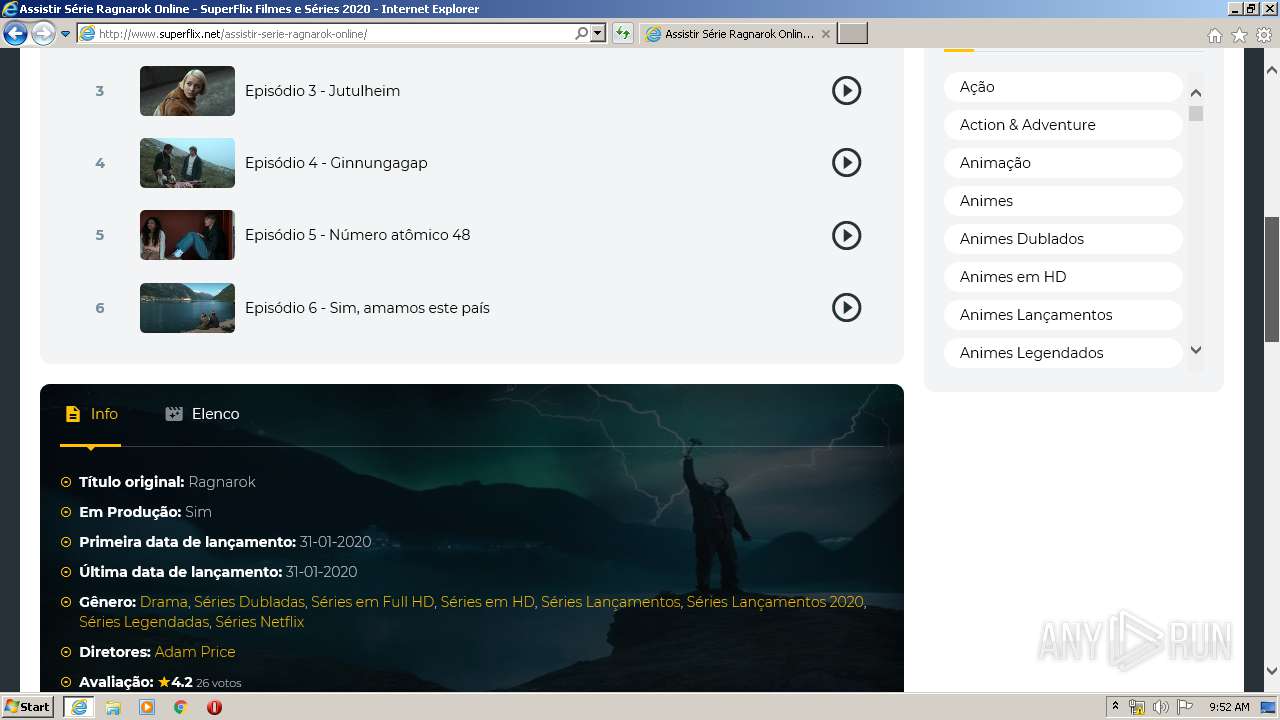This screenshot has width=1280, height=720.
Task: Open the Ação category
Action: (1063, 87)
